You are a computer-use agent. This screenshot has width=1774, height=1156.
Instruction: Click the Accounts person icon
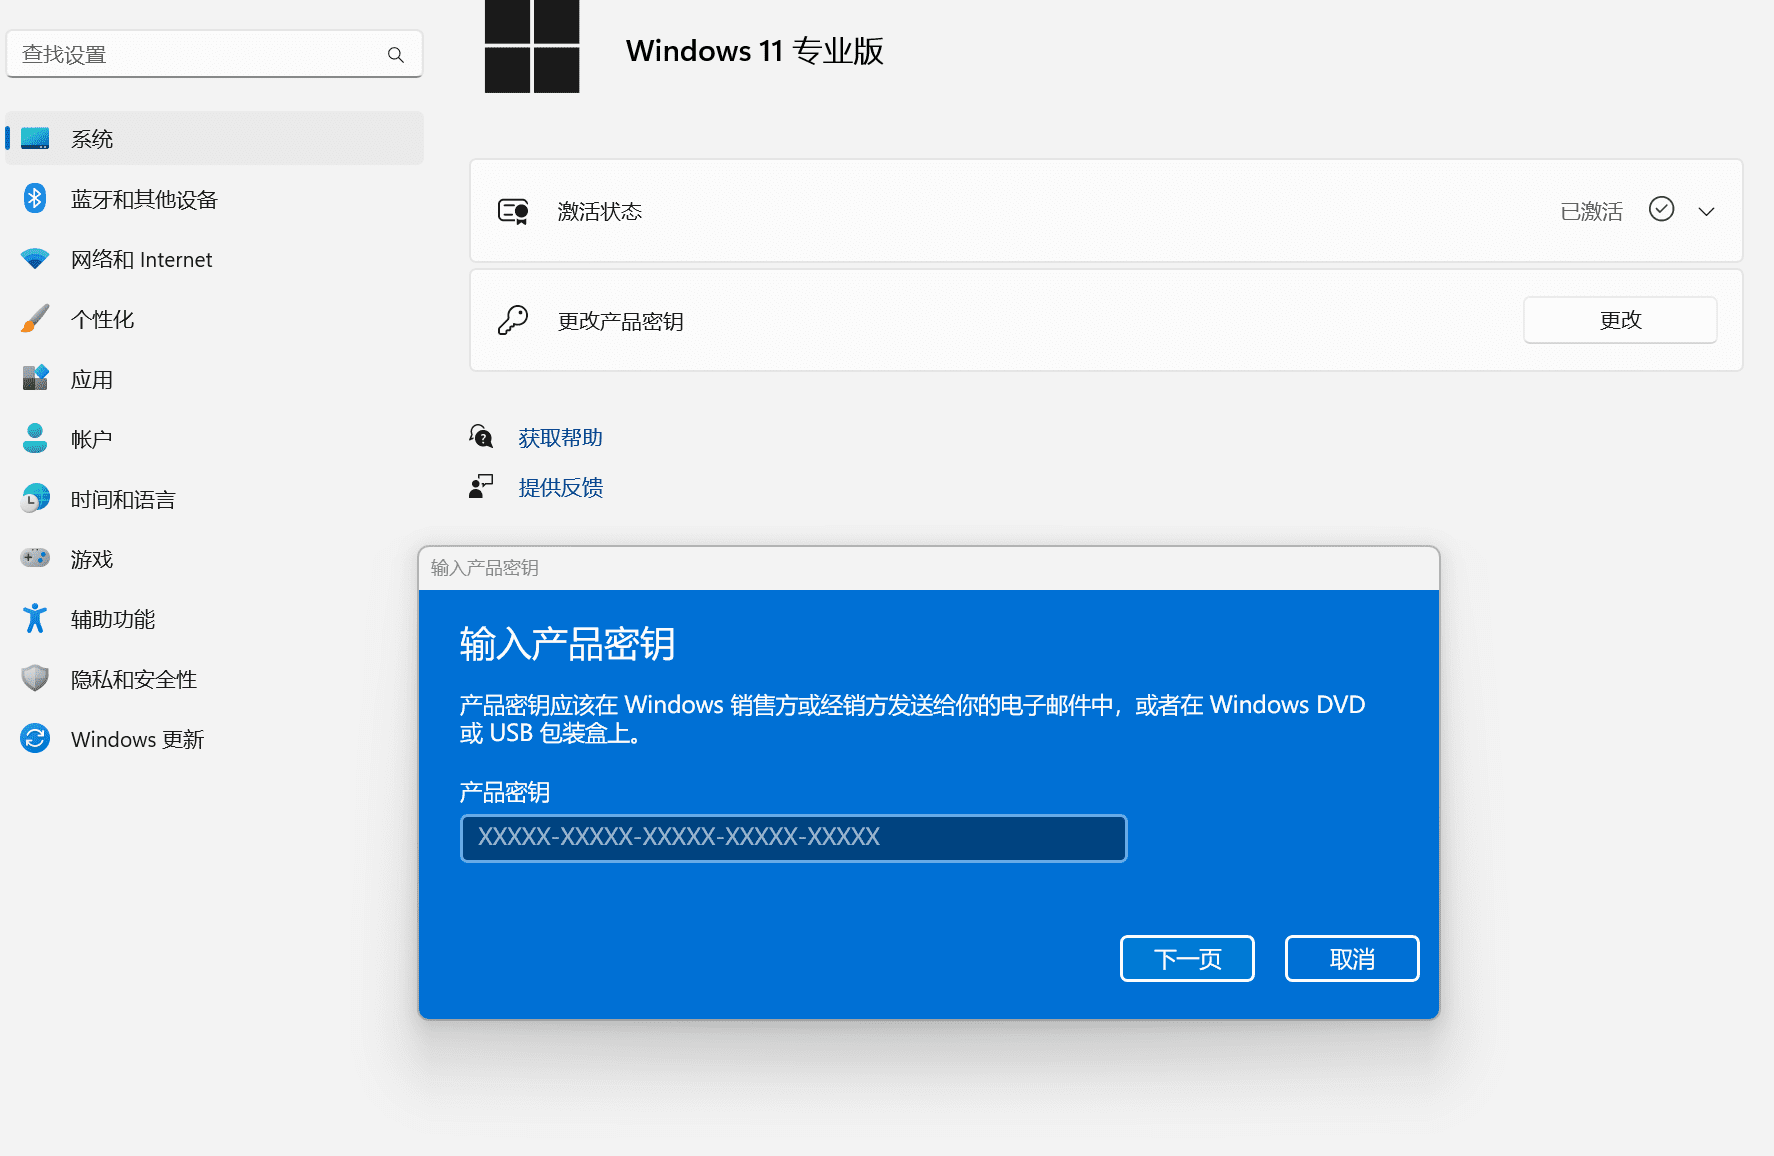[35, 439]
